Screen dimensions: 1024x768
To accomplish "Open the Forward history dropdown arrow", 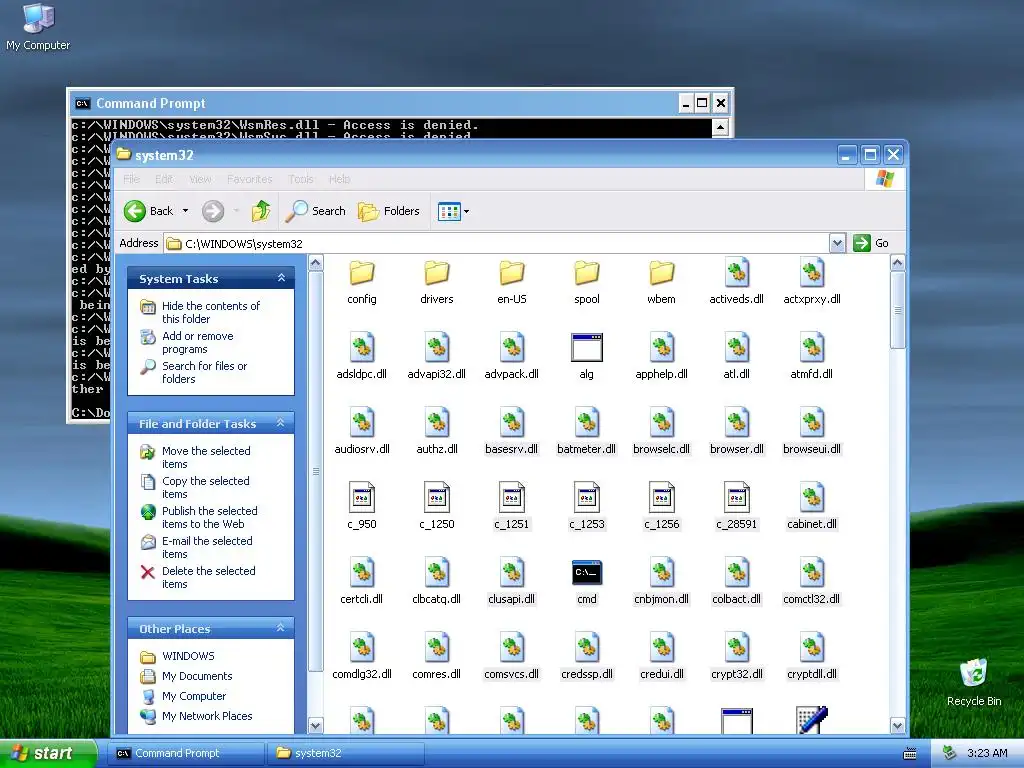I will [236, 211].
